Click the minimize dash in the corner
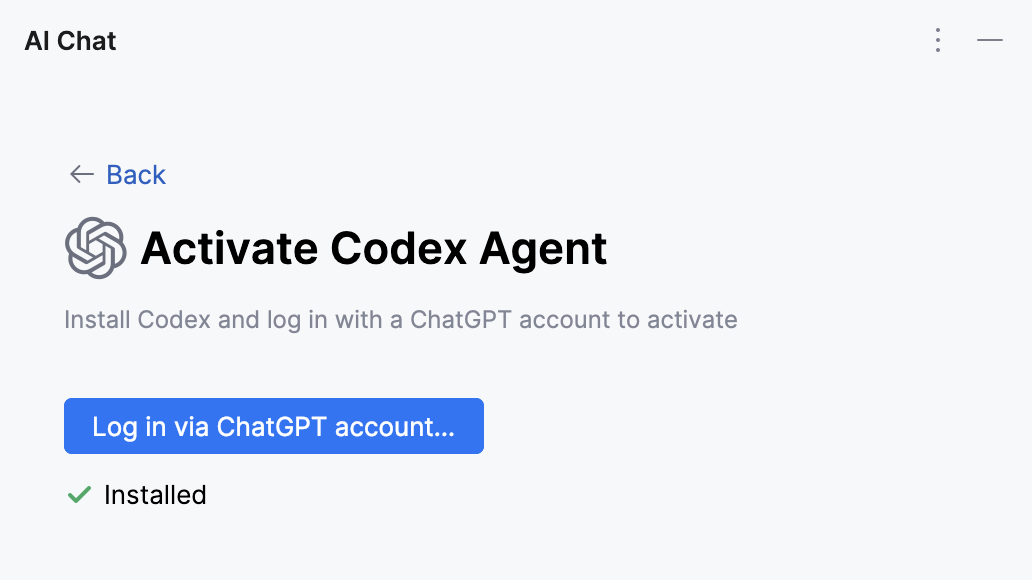The width and height of the screenshot is (1032, 580). click(x=990, y=40)
